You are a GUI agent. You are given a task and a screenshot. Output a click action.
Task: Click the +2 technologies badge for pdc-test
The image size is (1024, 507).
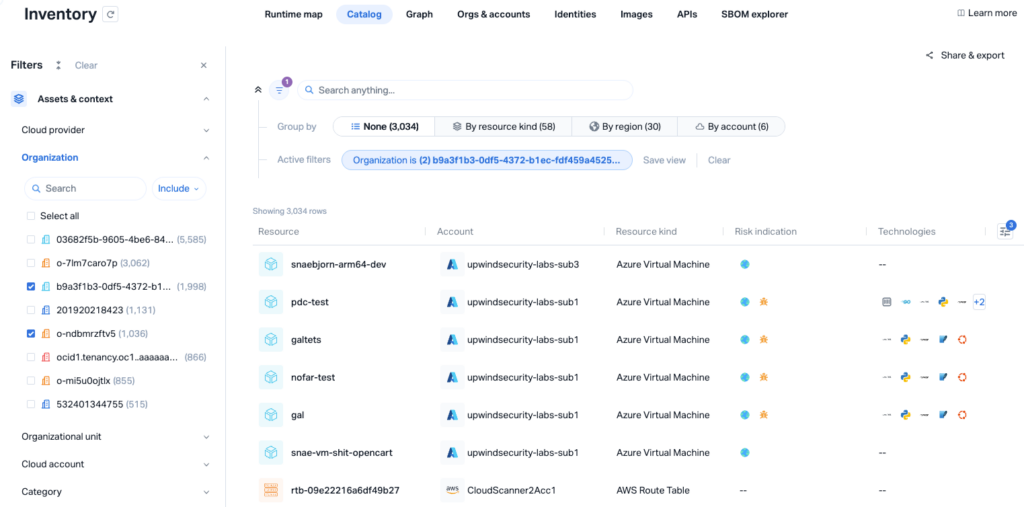(978, 302)
